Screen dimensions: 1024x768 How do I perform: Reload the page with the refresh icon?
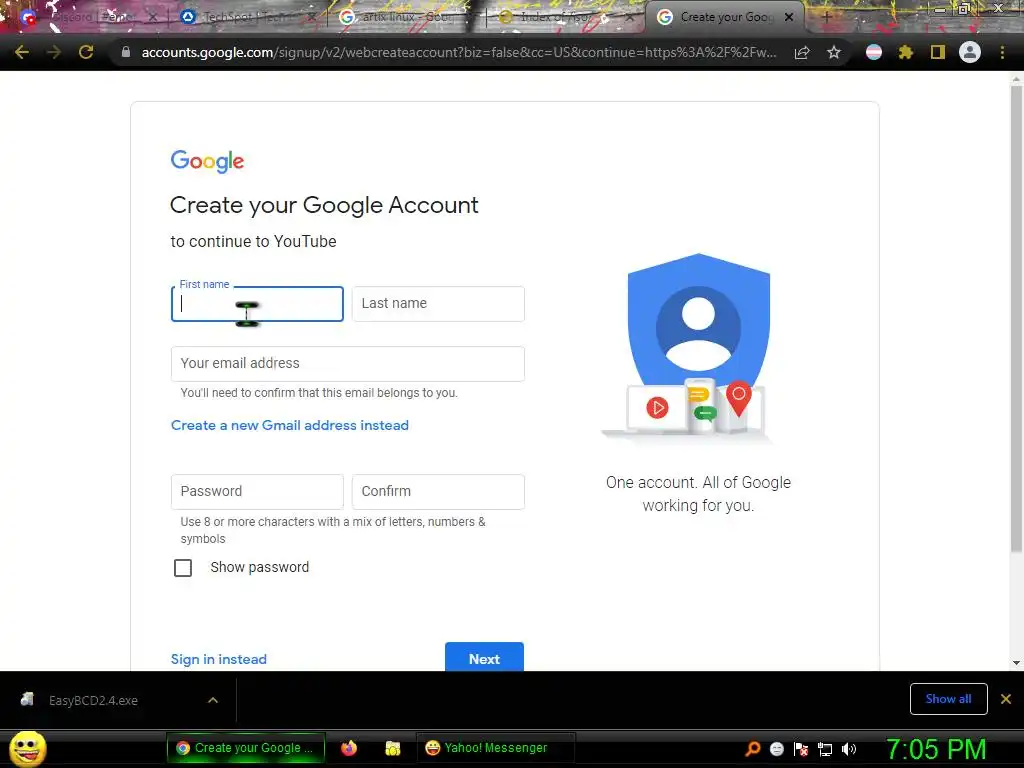point(86,52)
